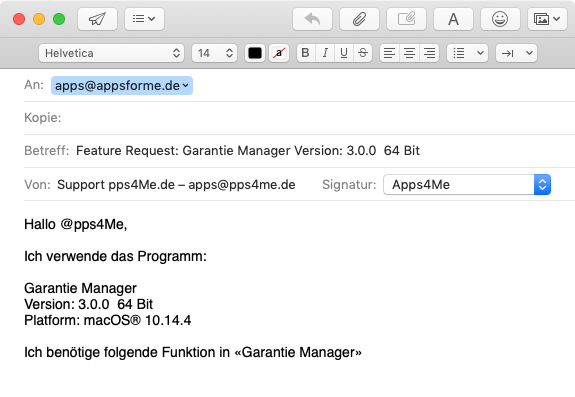The height and width of the screenshot is (397, 575).
Task: Close the compose window with red button
Action: pos(19,19)
